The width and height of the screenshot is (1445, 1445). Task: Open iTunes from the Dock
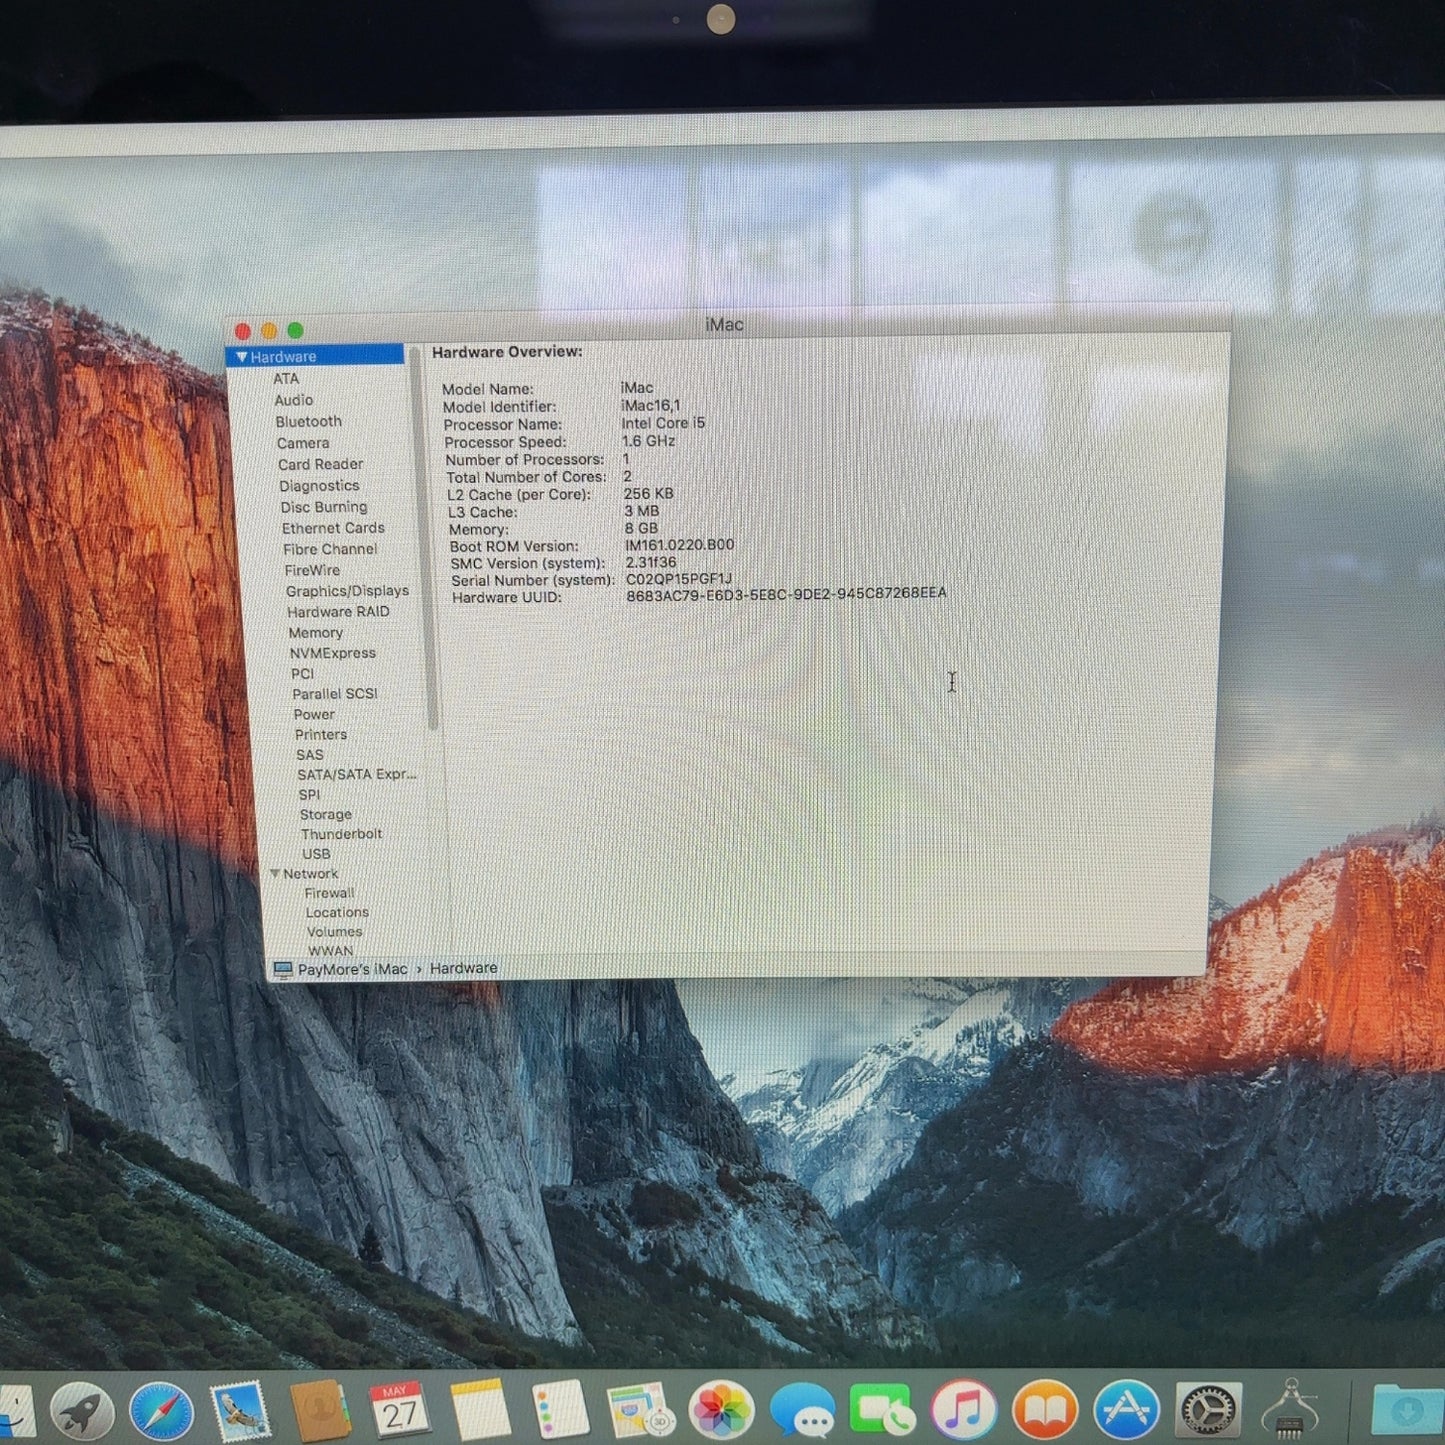(963, 1411)
